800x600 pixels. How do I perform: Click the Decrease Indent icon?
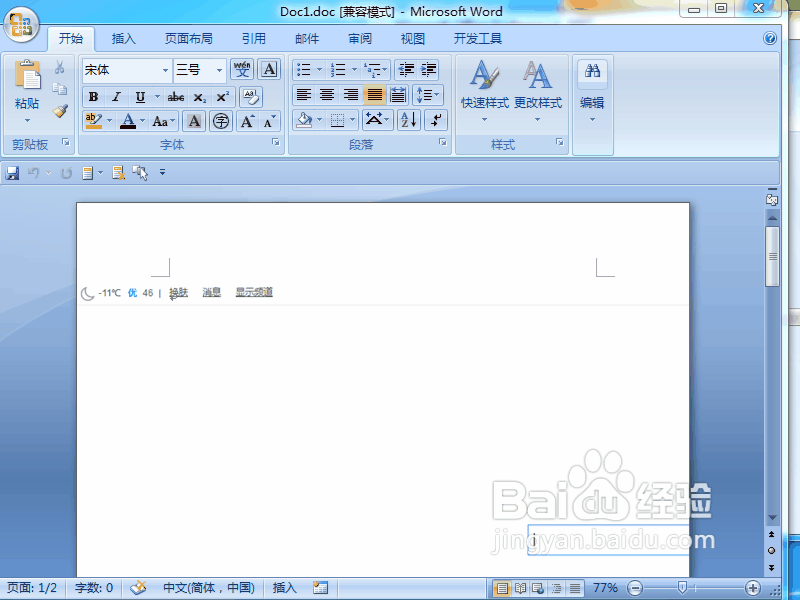(x=406, y=69)
